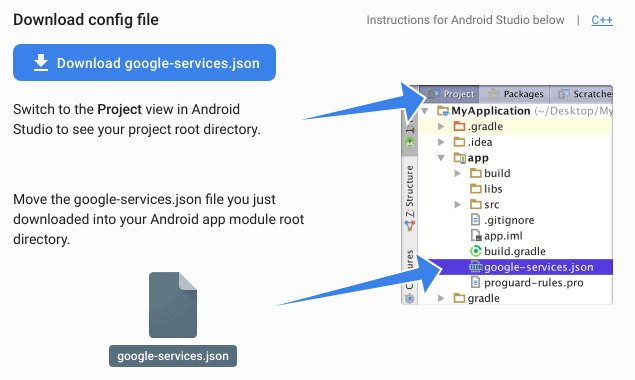Click the google-services.json JSON icon in tree

[x=476, y=267]
